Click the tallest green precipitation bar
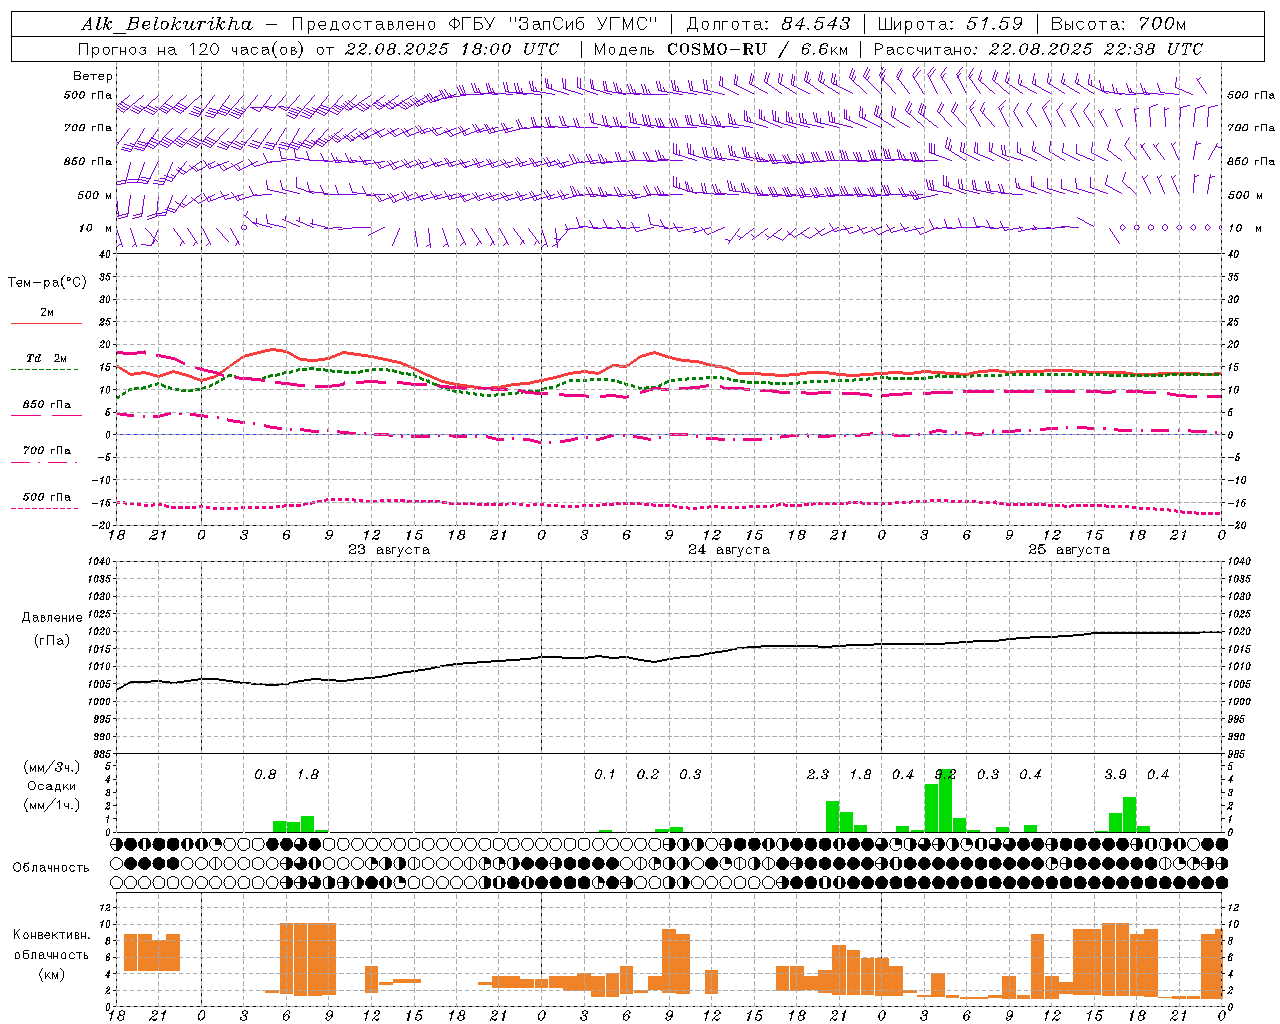 click(945, 801)
